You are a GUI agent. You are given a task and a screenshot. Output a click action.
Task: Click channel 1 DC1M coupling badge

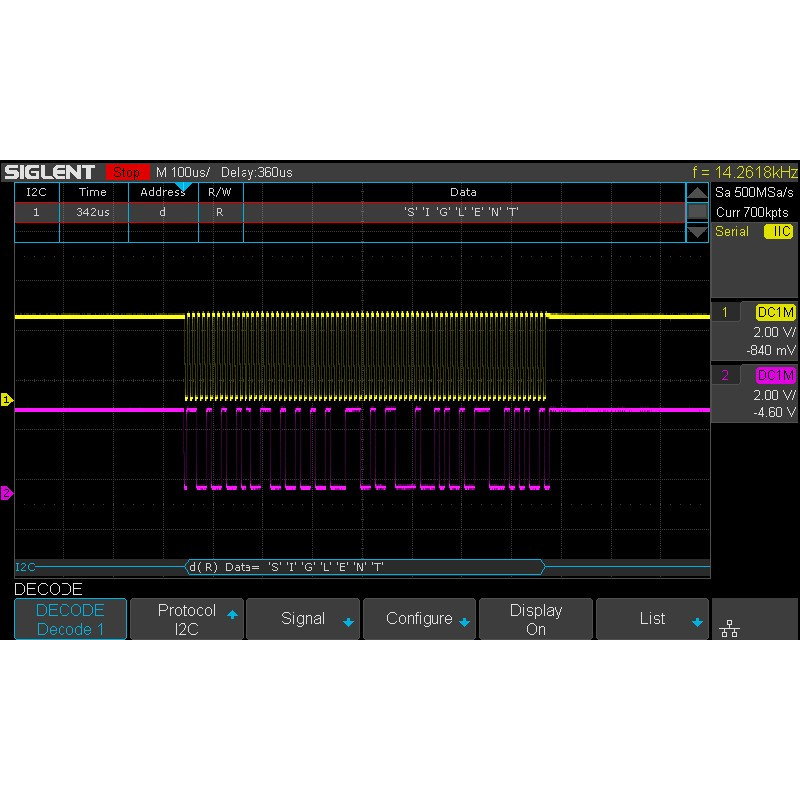point(777,312)
